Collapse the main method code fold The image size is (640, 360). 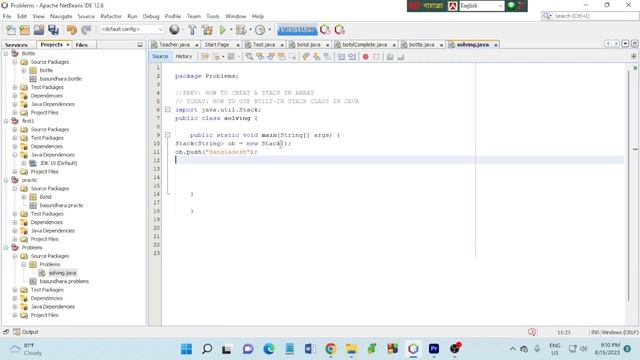point(167,135)
